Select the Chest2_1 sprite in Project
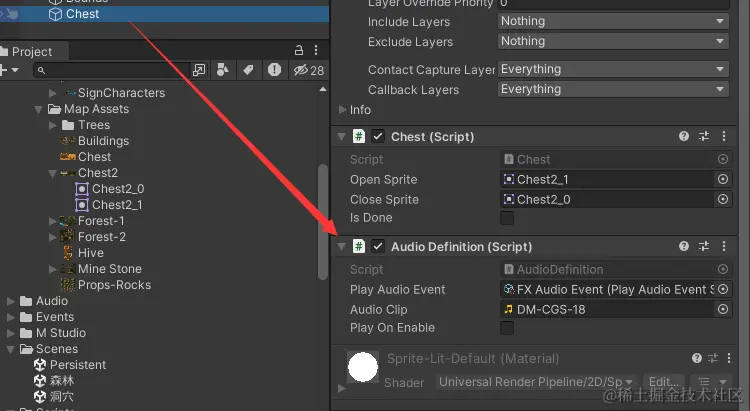Screen dimensions: 750x411 coord(117,205)
